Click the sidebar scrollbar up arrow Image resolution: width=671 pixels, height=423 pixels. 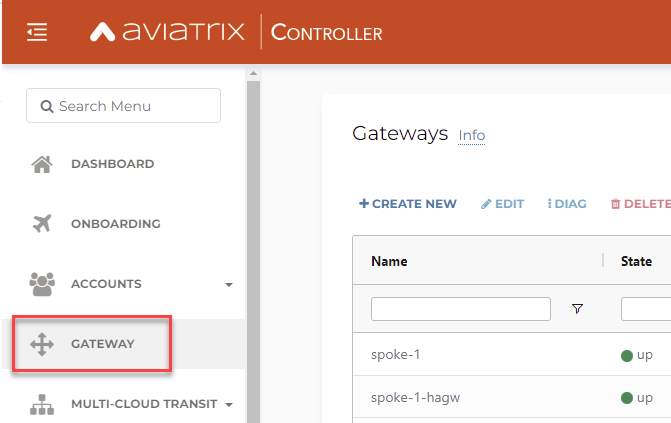click(x=253, y=73)
